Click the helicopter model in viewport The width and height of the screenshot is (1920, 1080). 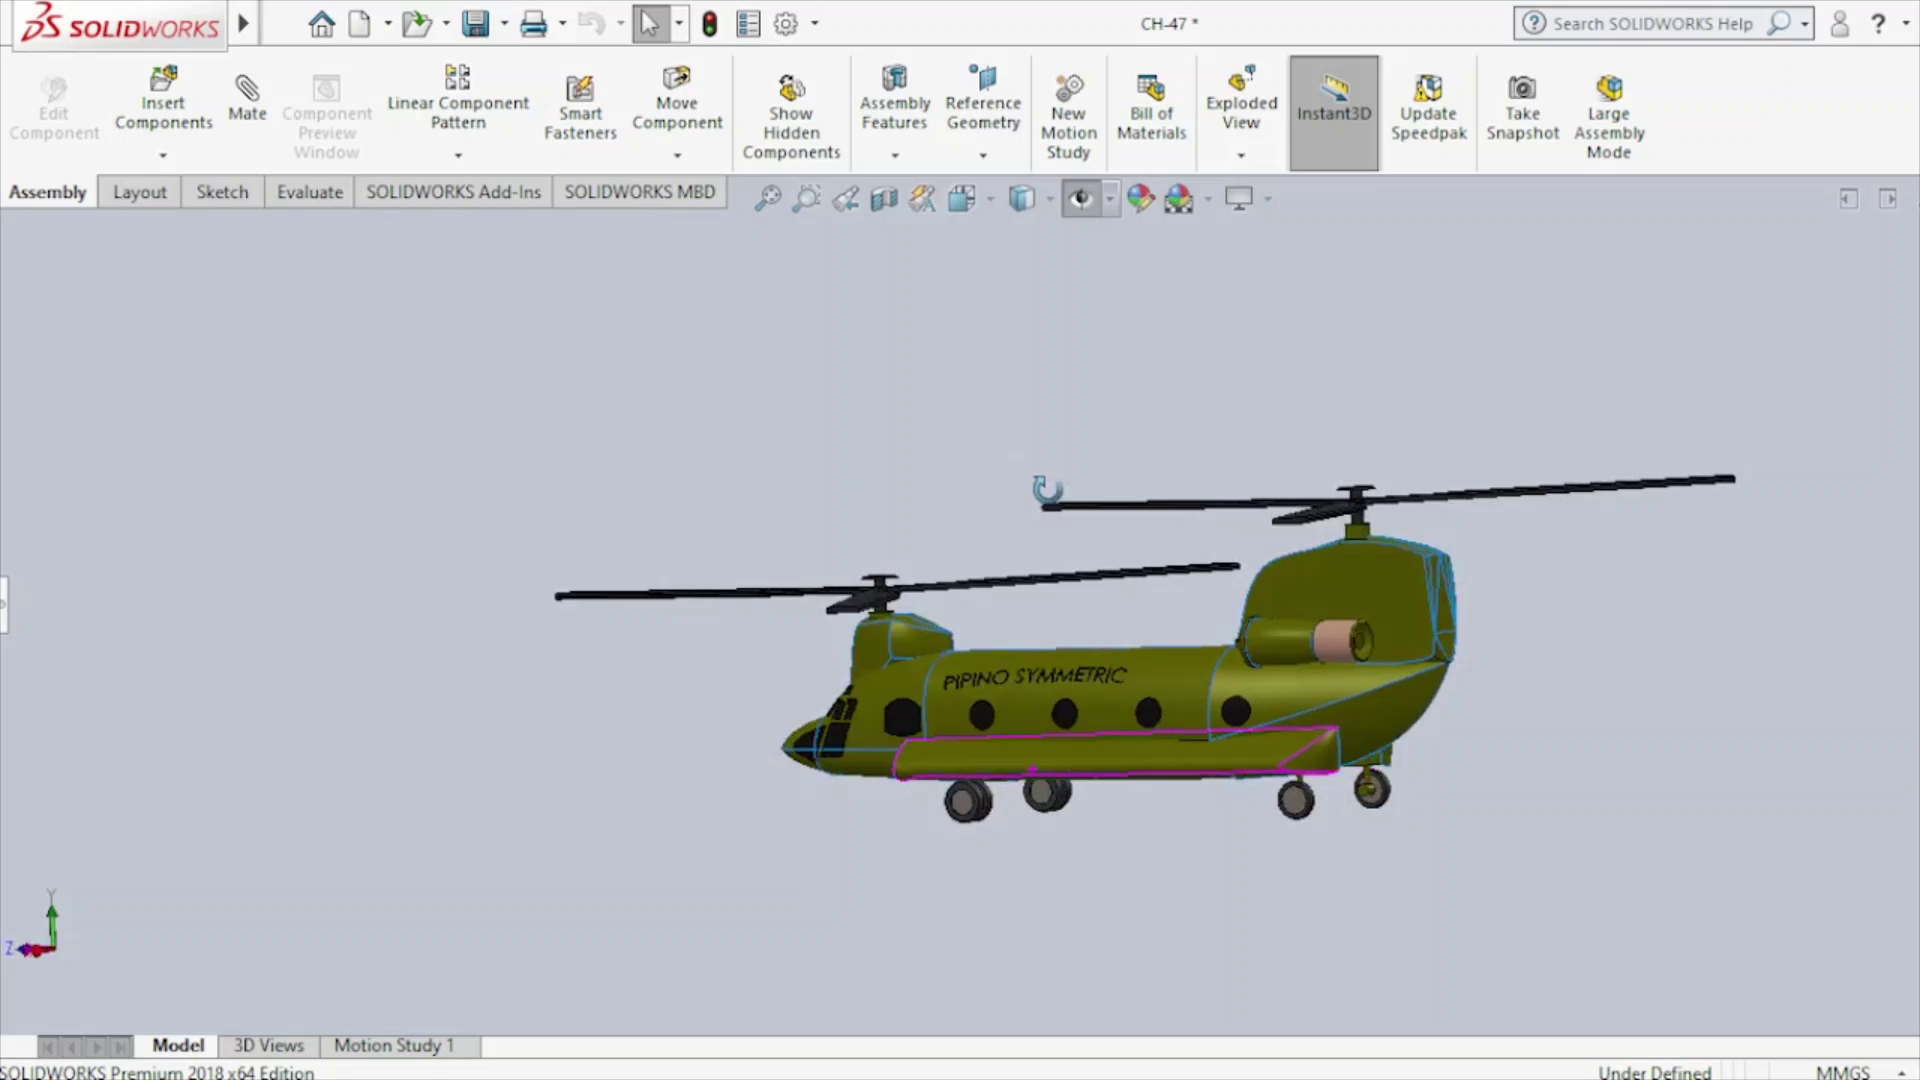[x=1100, y=700]
